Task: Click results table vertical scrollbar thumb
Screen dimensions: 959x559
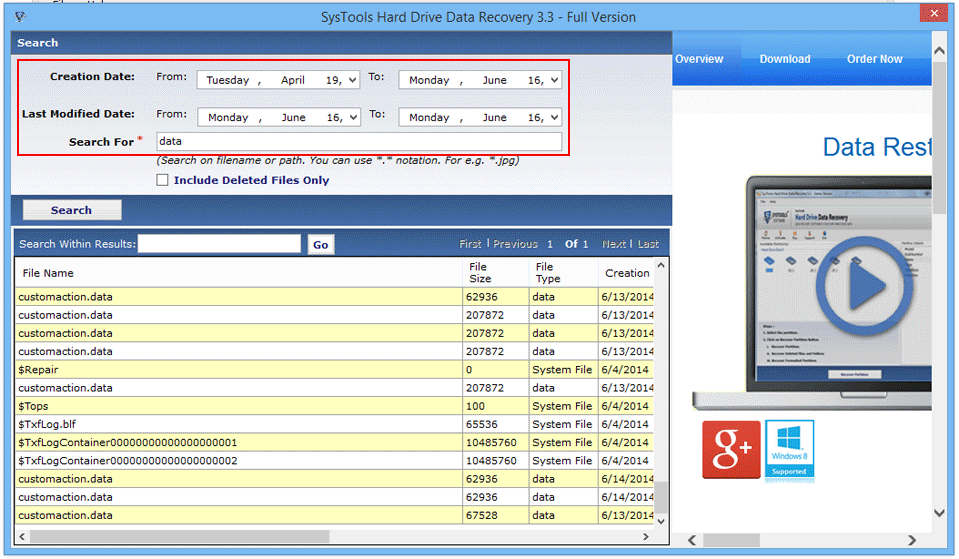Action: tap(661, 497)
